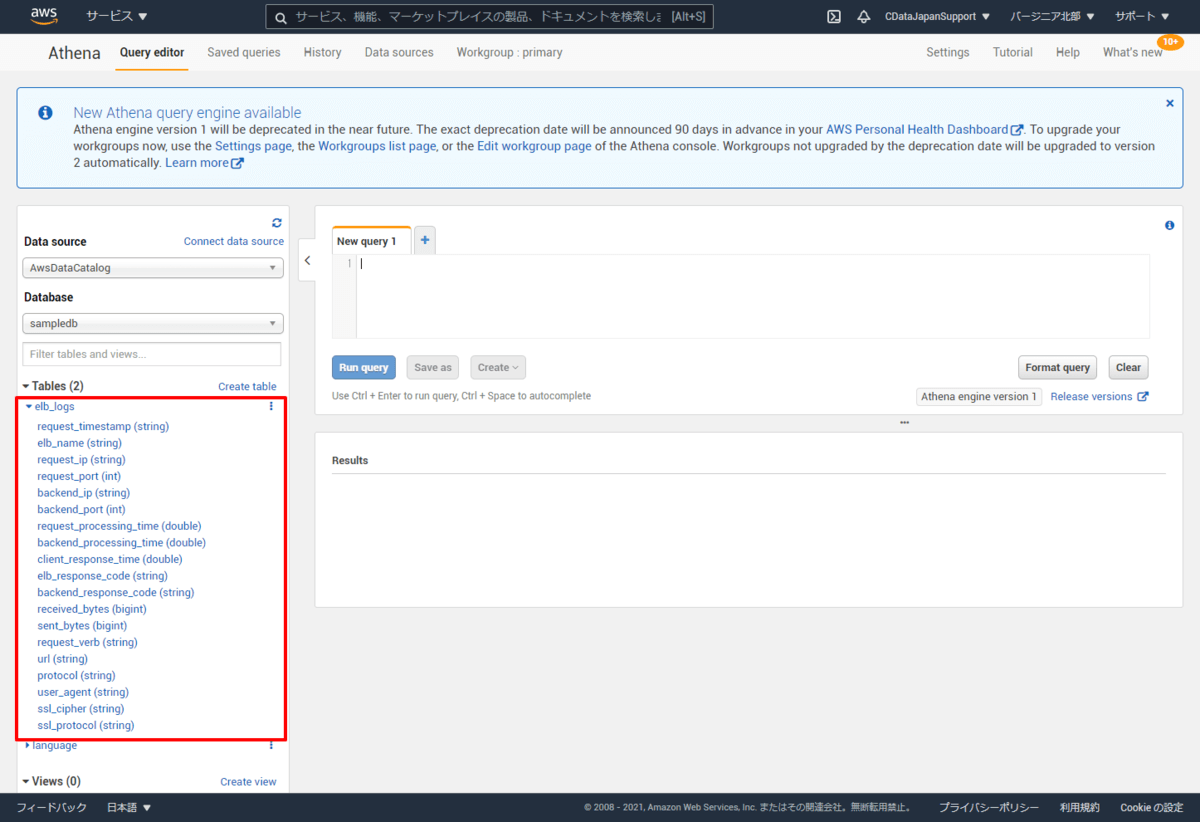
Task: Open the notifications bell
Action: [864, 16]
